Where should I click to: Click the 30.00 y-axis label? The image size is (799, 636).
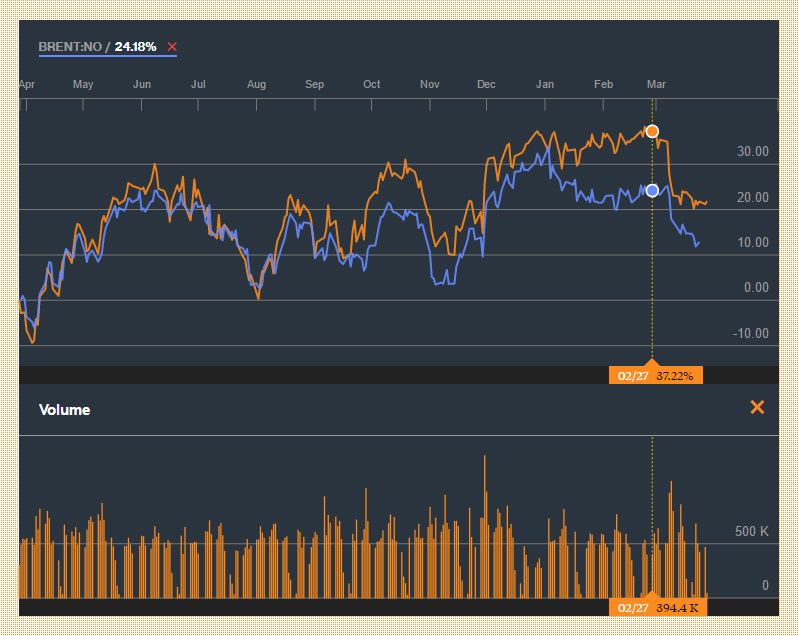point(753,151)
